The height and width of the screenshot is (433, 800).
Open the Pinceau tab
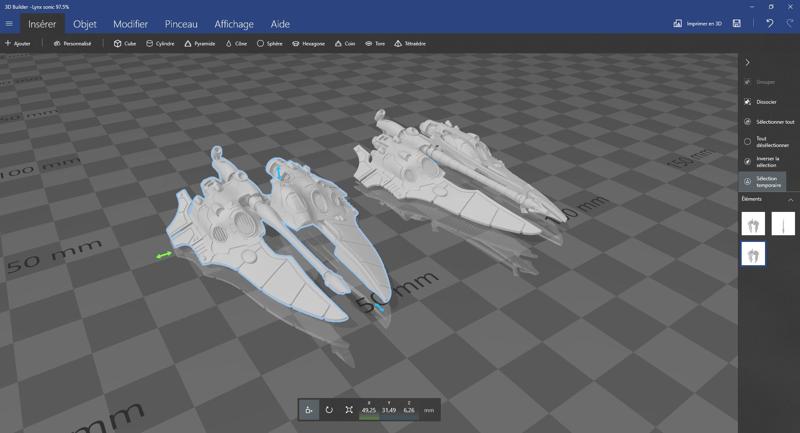click(181, 23)
